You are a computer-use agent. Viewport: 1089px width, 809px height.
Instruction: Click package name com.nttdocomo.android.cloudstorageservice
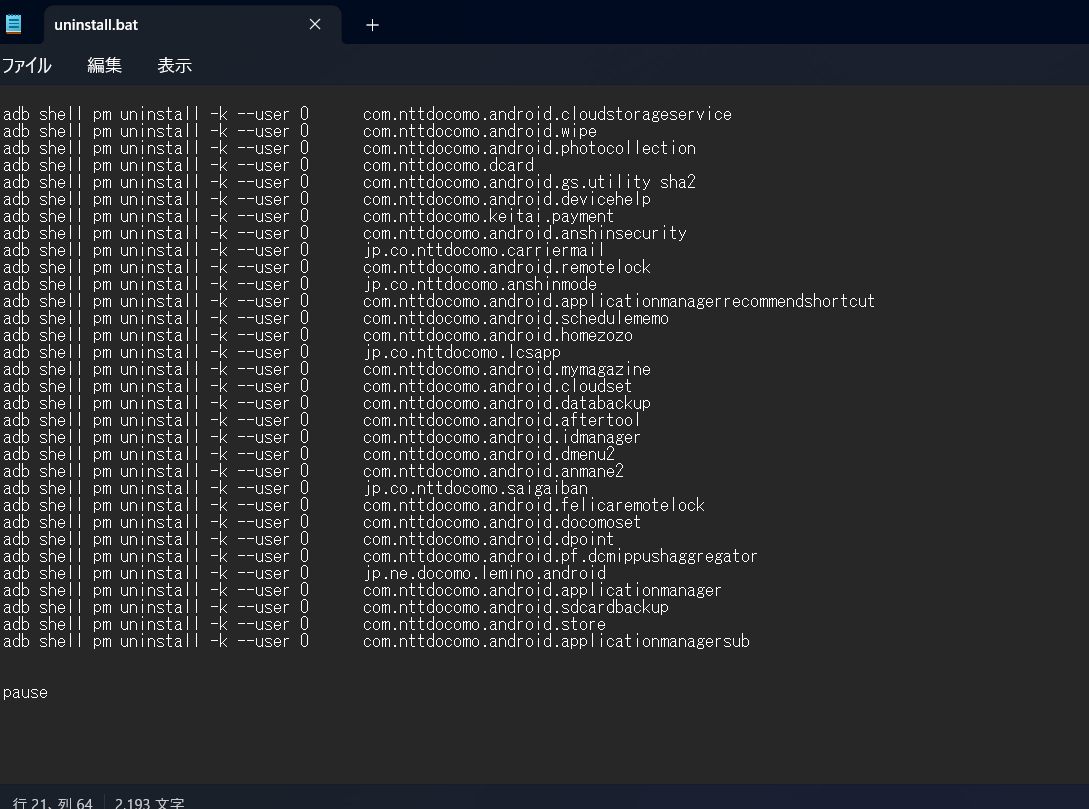coord(547,114)
